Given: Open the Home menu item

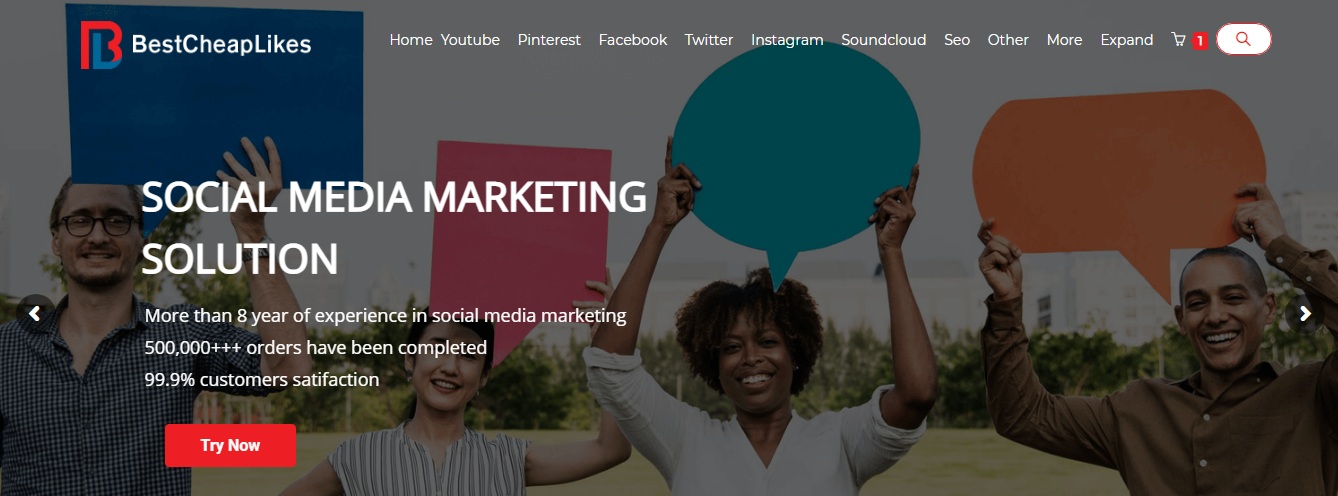Looking at the screenshot, I should coord(411,40).
